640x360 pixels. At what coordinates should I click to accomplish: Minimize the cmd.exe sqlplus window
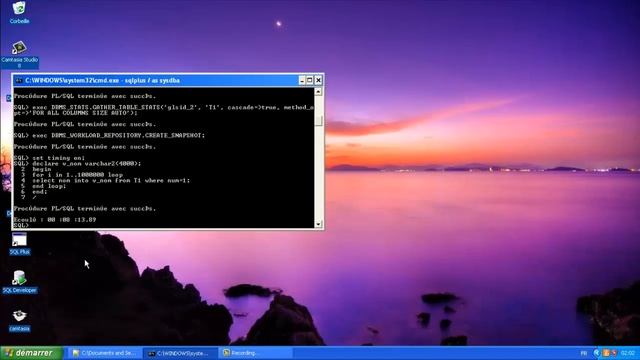click(x=302, y=80)
